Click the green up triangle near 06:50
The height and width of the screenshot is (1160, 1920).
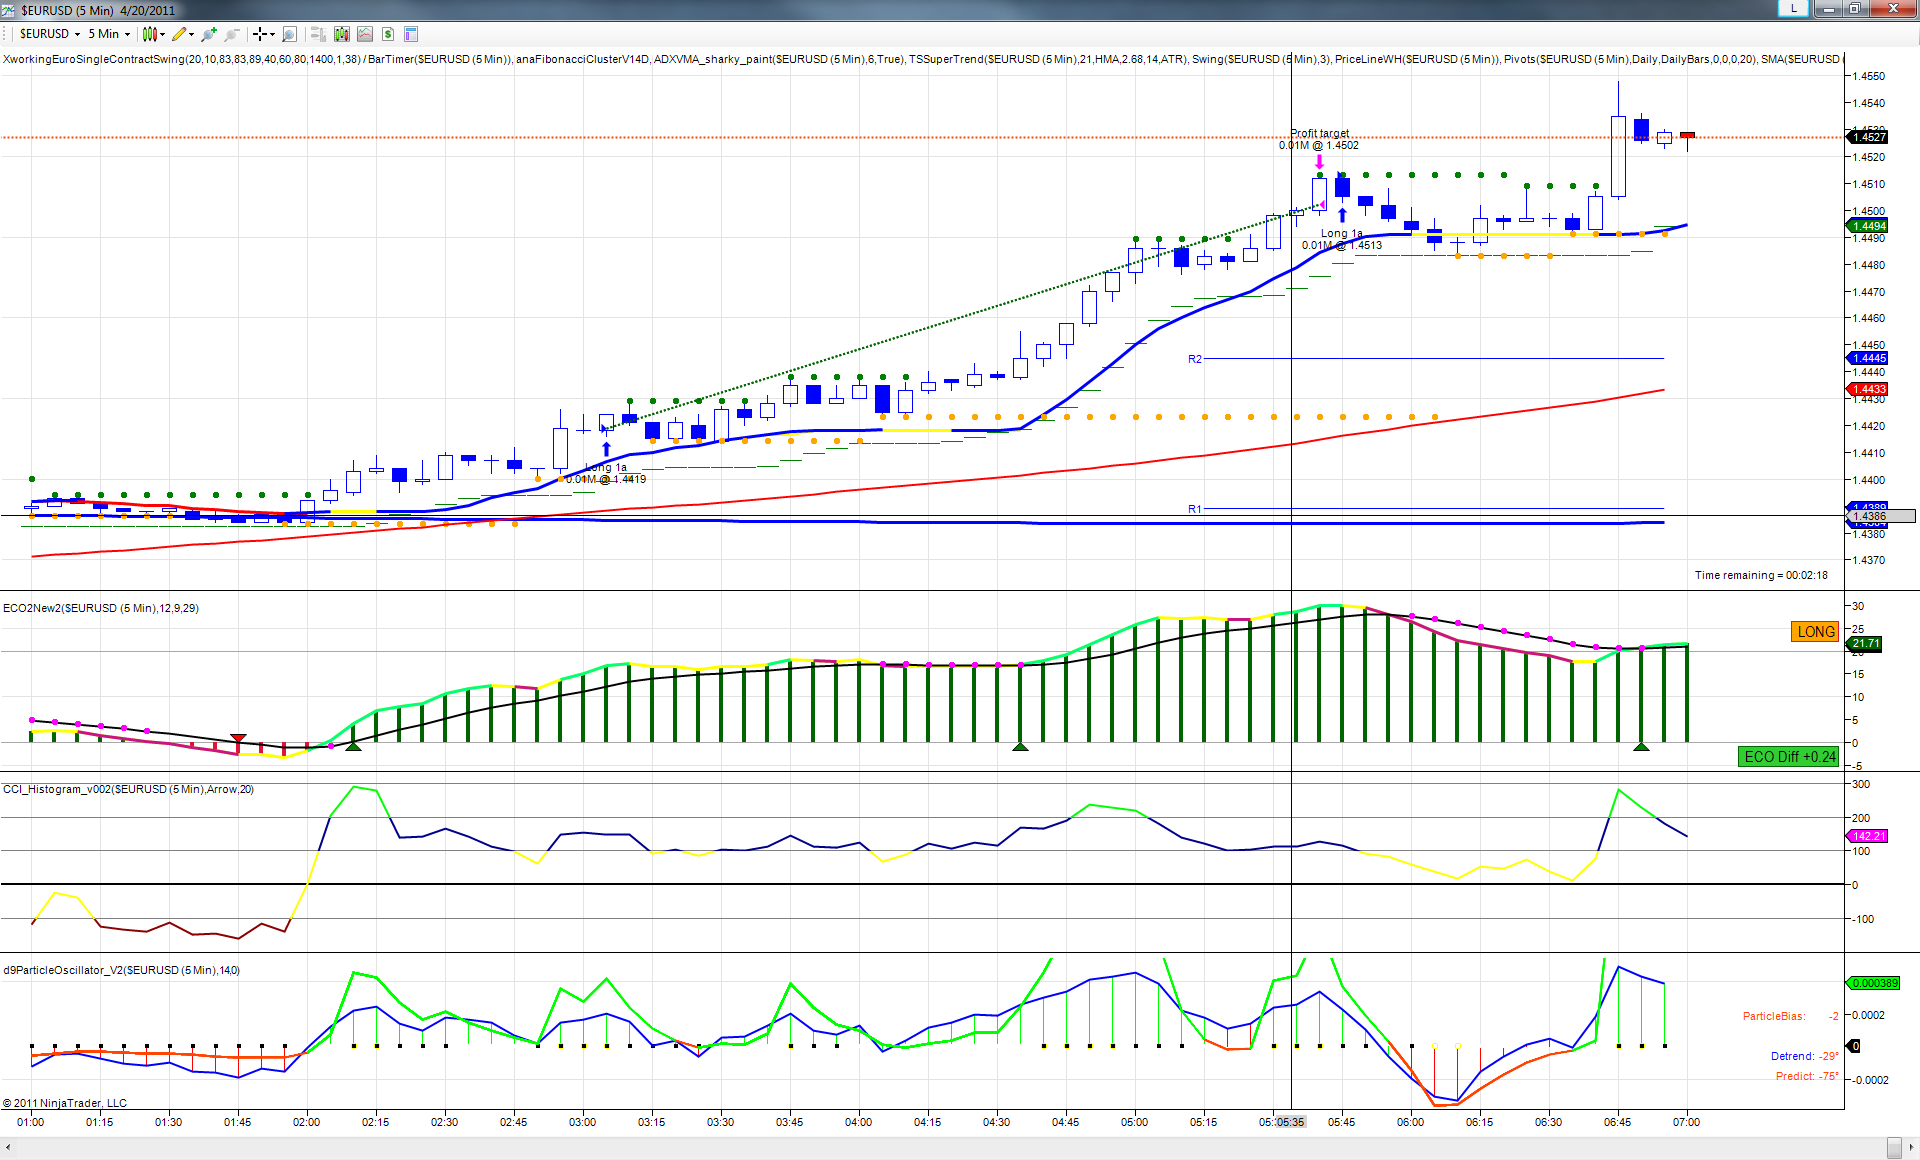pos(1641,746)
